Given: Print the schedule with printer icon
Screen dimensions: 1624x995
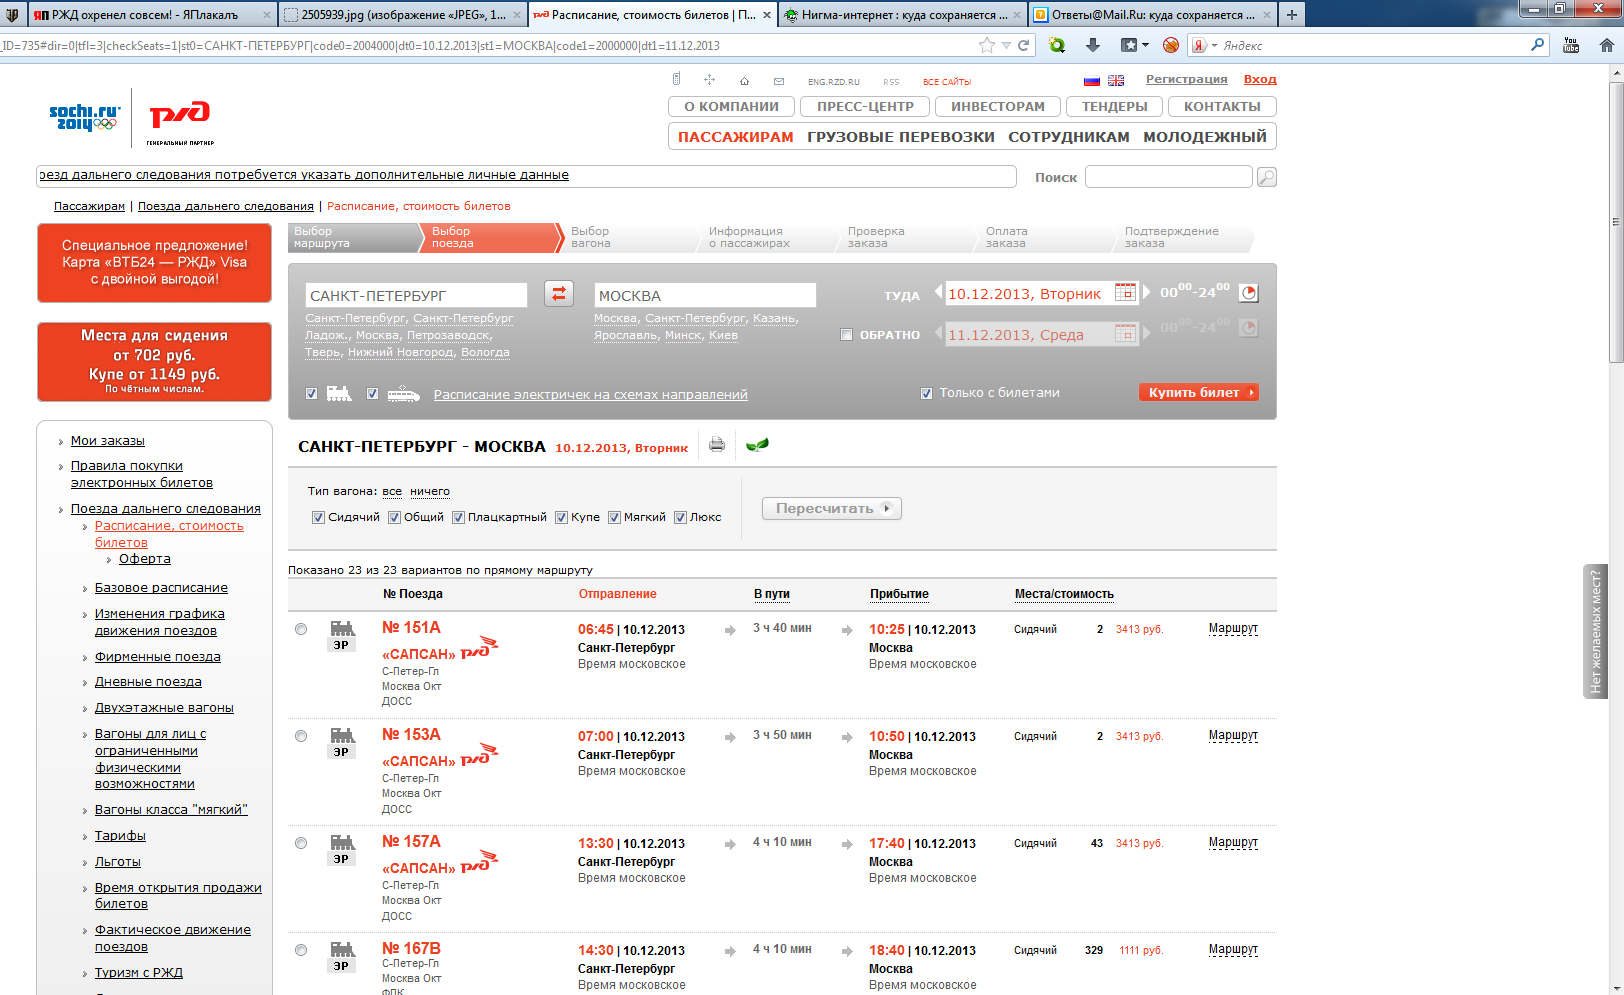Looking at the screenshot, I should (717, 445).
